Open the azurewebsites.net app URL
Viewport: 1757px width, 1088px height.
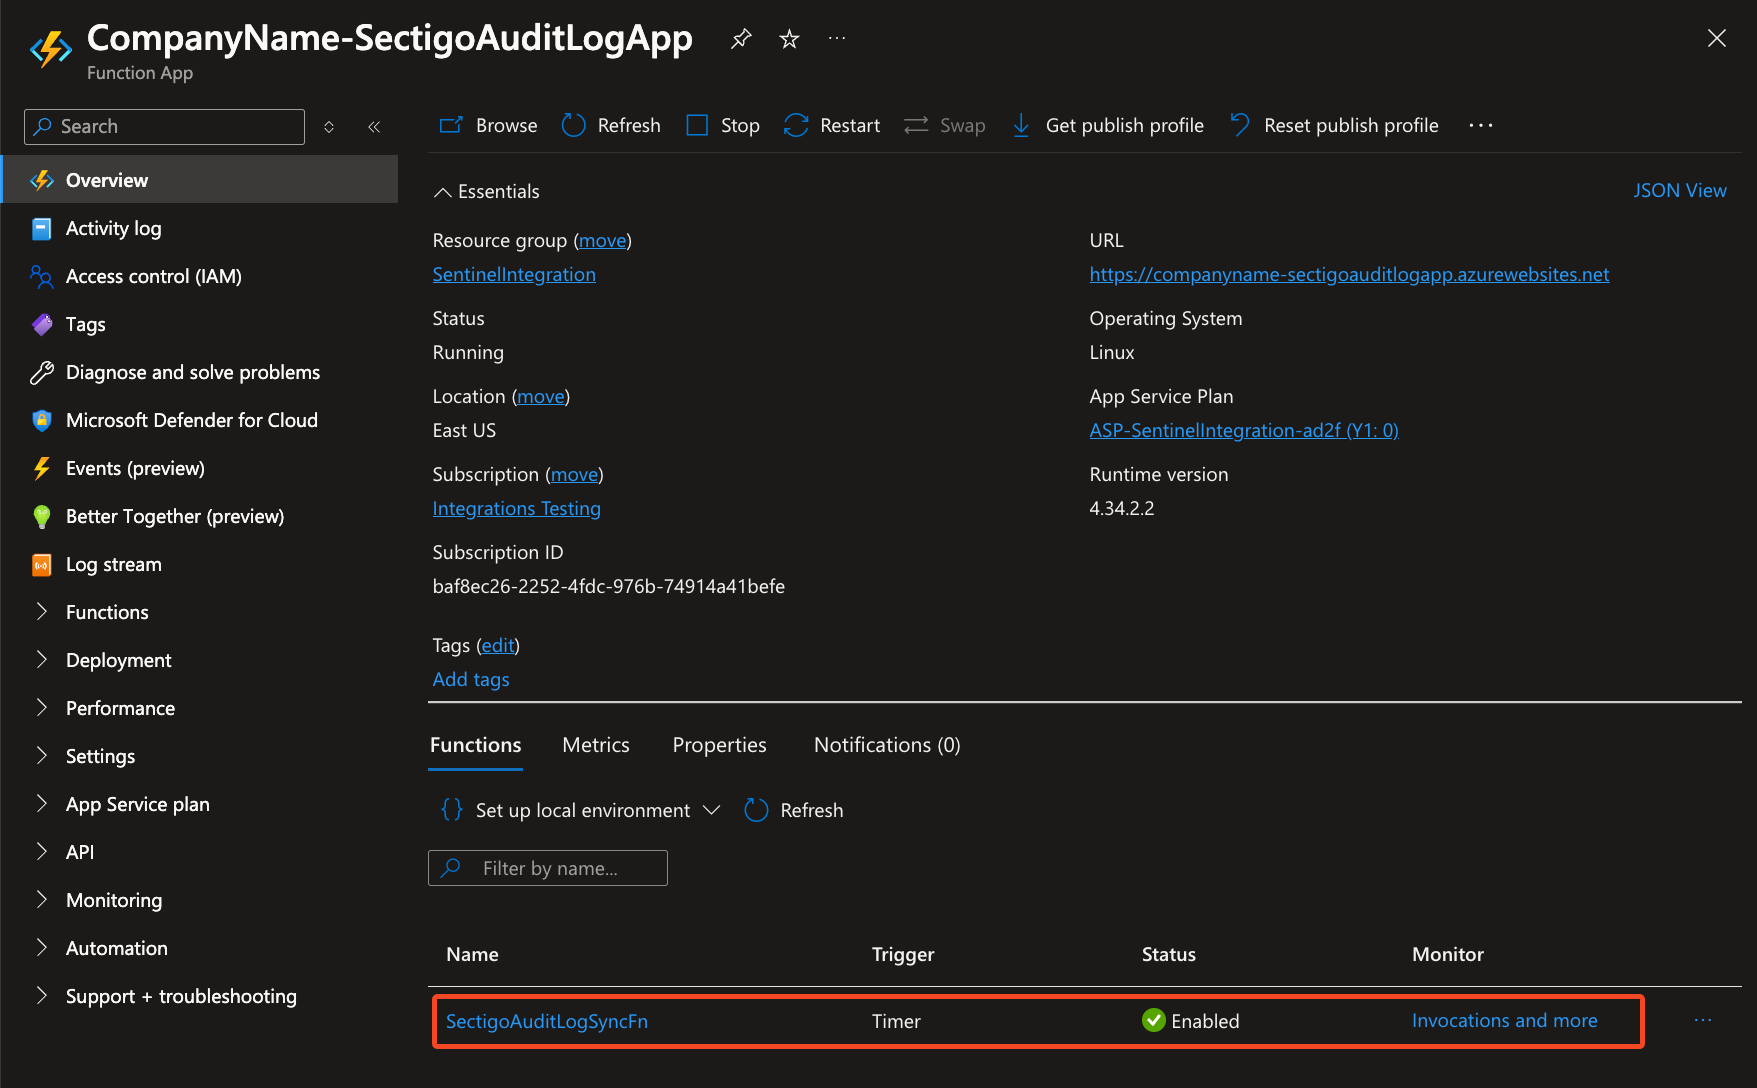[1349, 274]
